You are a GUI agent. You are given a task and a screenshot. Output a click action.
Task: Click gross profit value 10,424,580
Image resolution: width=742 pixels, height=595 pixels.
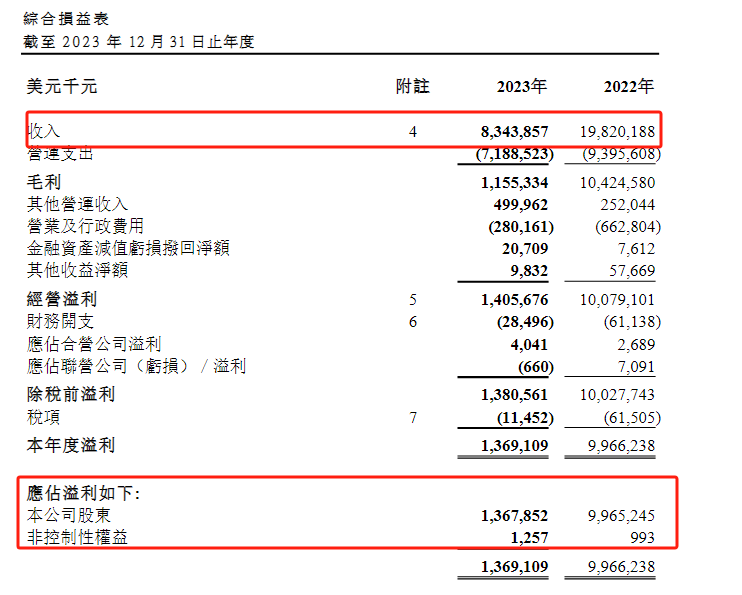coord(618,183)
